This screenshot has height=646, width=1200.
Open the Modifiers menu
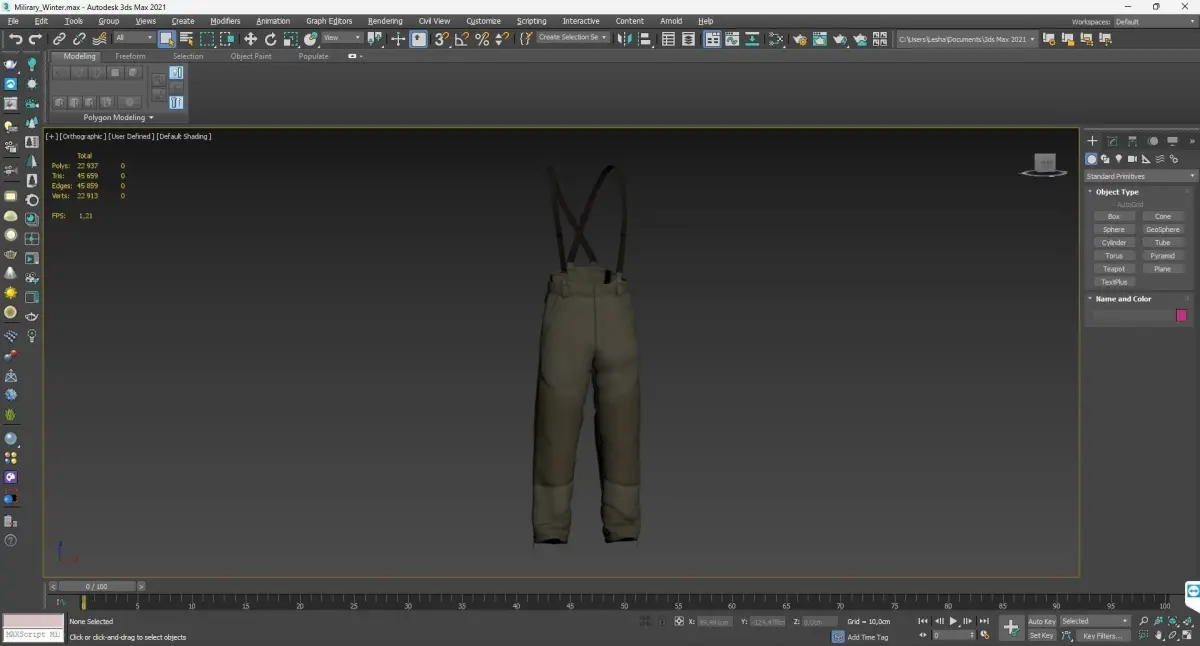pos(225,21)
